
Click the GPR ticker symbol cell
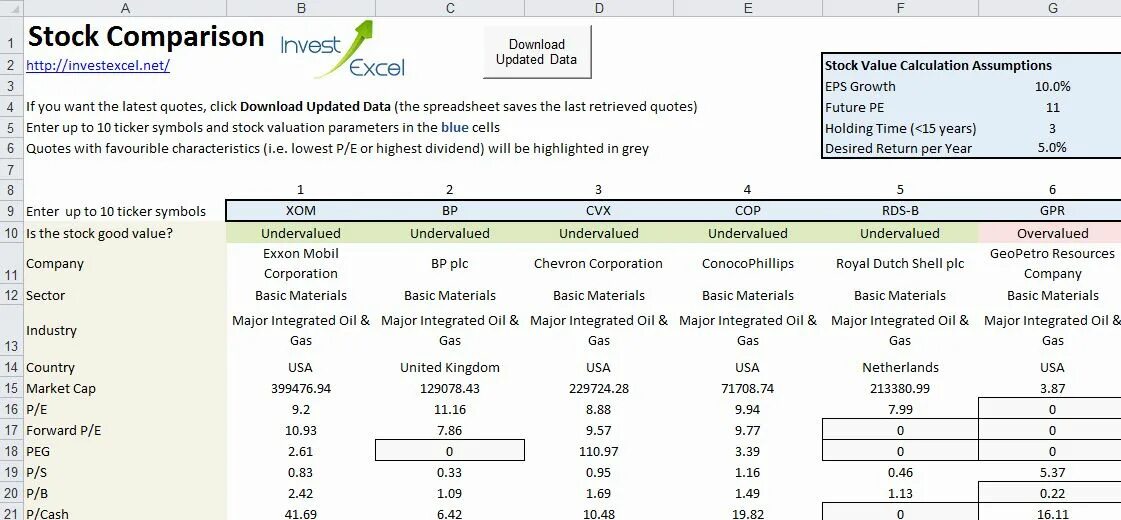point(1052,211)
